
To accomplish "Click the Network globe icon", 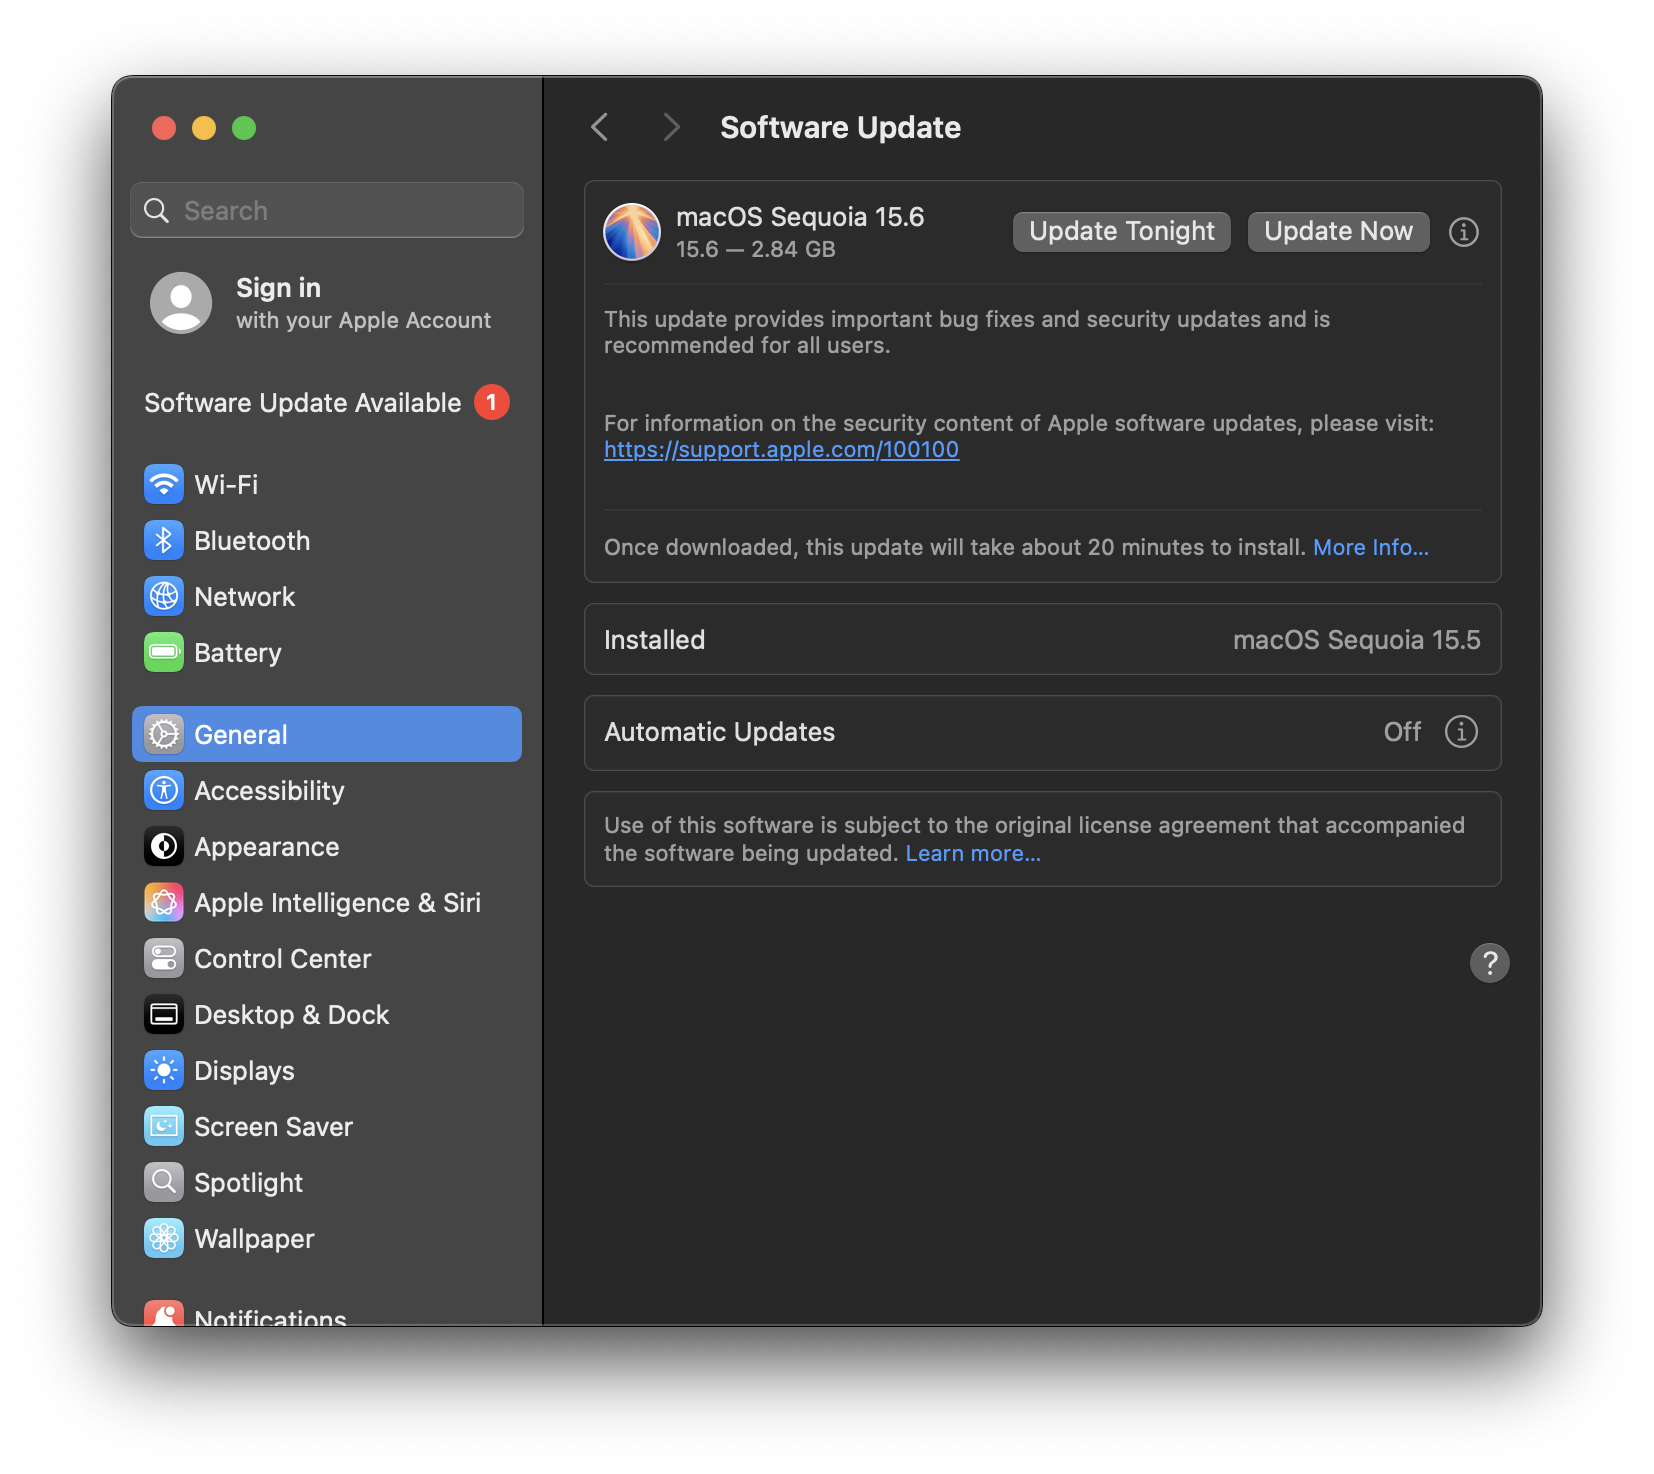I will (x=164, y=597).
